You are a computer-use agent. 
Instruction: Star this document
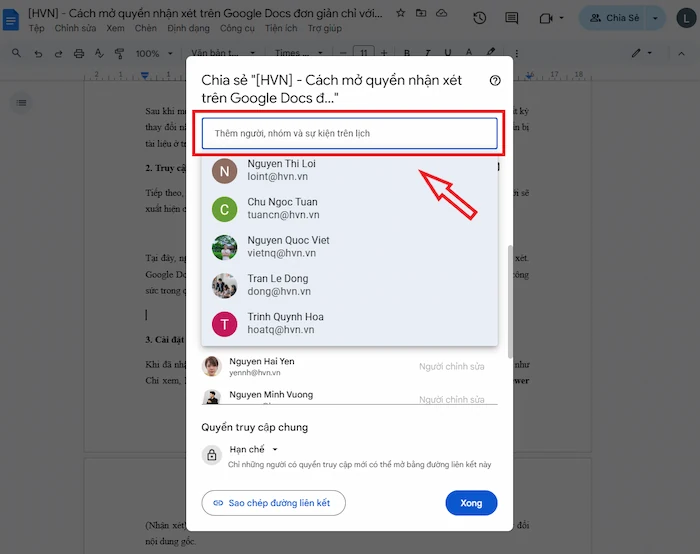point(401,13)
